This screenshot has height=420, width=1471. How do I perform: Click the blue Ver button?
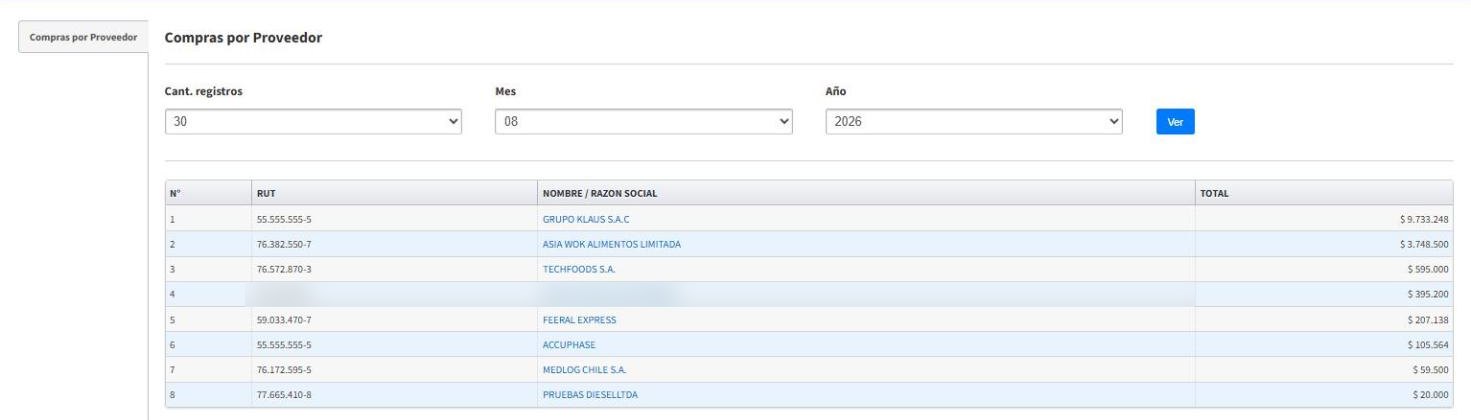(x=1175, y=122)
